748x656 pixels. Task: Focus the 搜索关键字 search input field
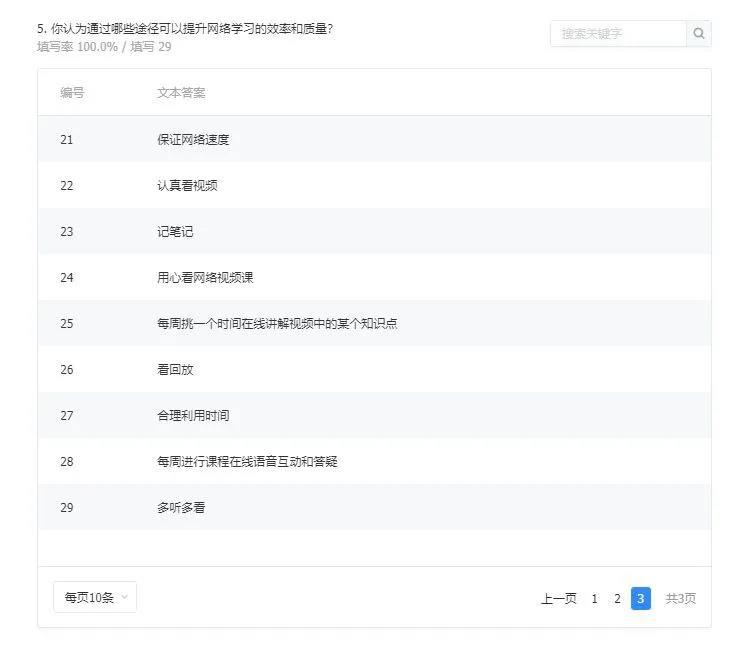(x=617, y=33)
